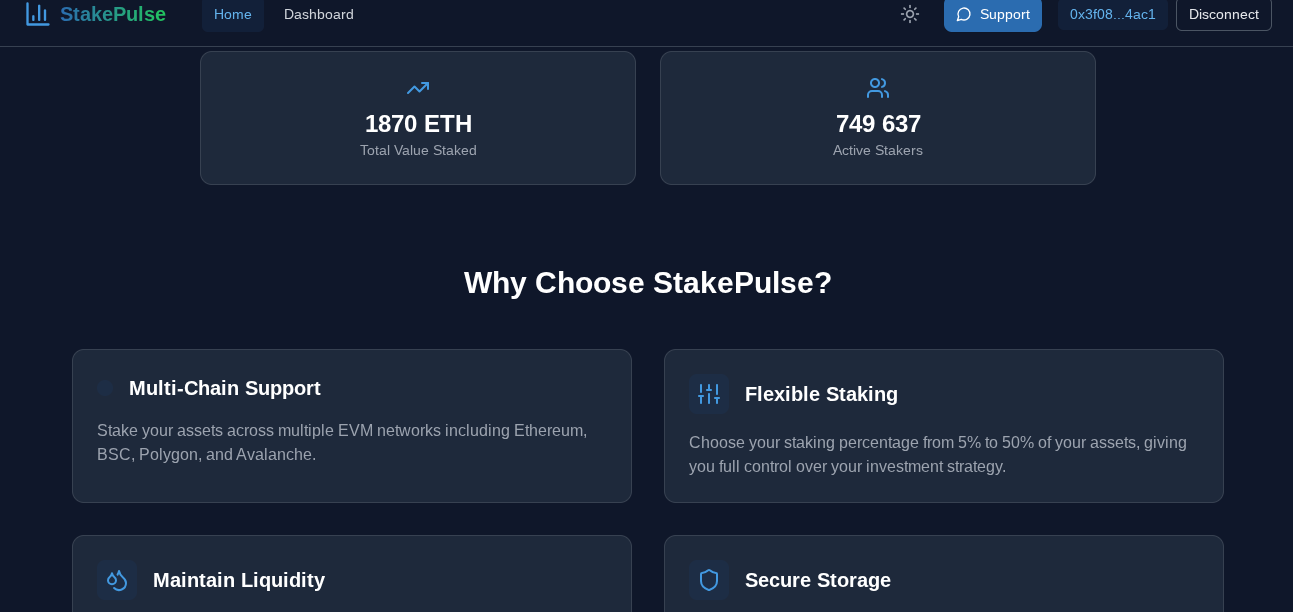Toggle the light/dark theme sun icon
The image size is (1293, 612).
click(909, 14)
